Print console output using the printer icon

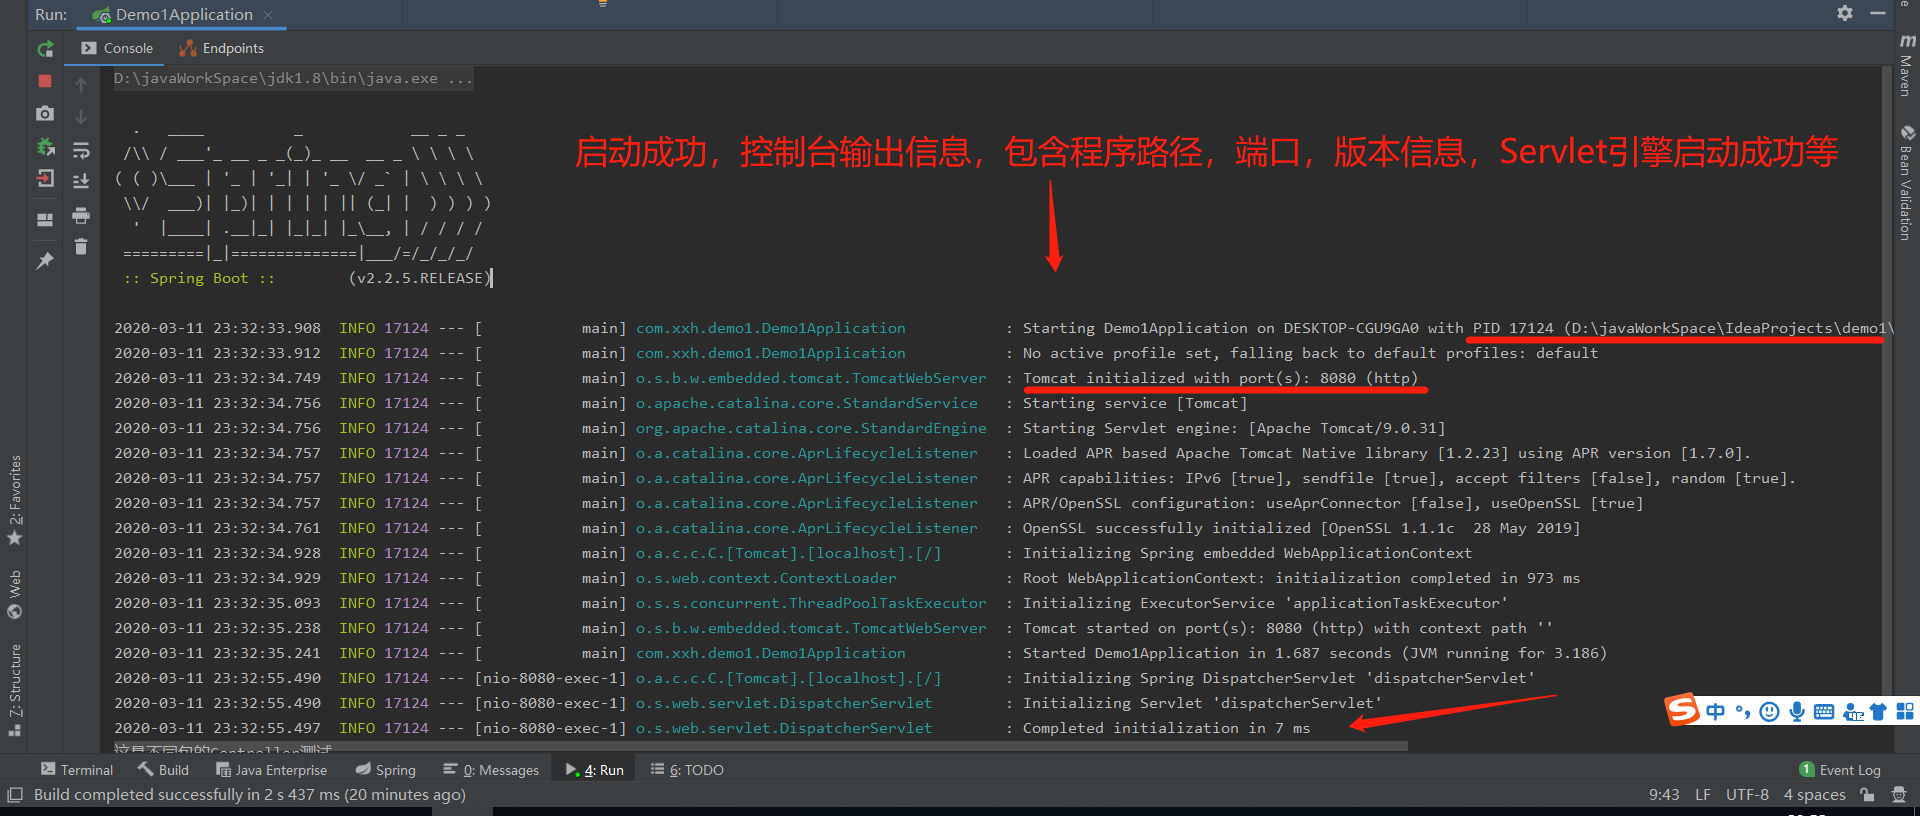81,215
